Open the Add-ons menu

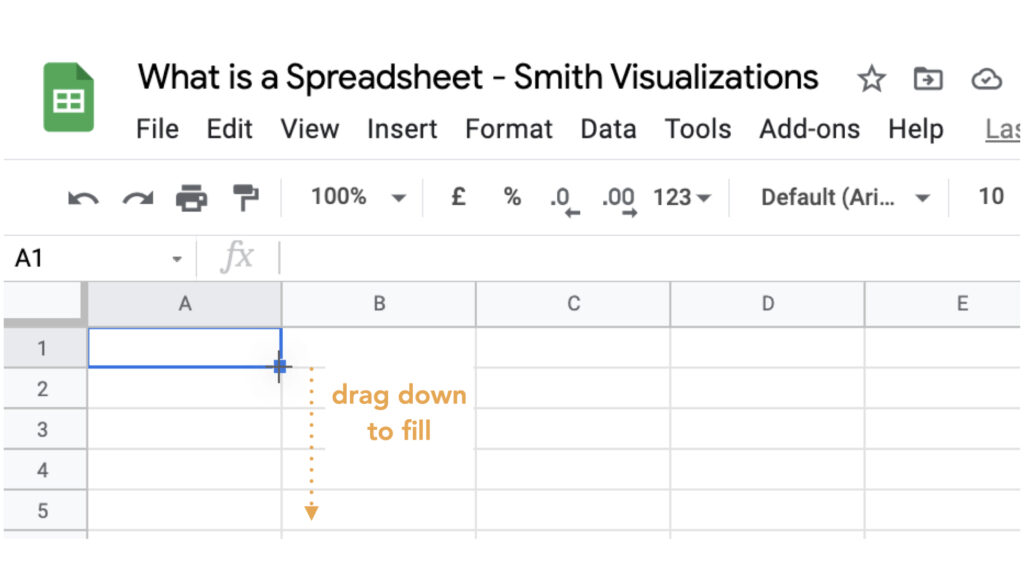pyautogui.click(x=809, y=129)
